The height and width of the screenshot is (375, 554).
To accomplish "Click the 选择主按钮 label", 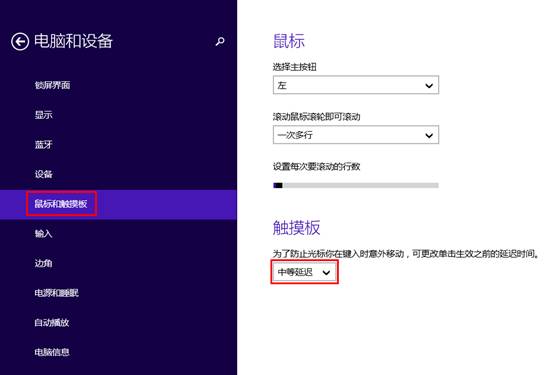I will (x=295, y=67).
